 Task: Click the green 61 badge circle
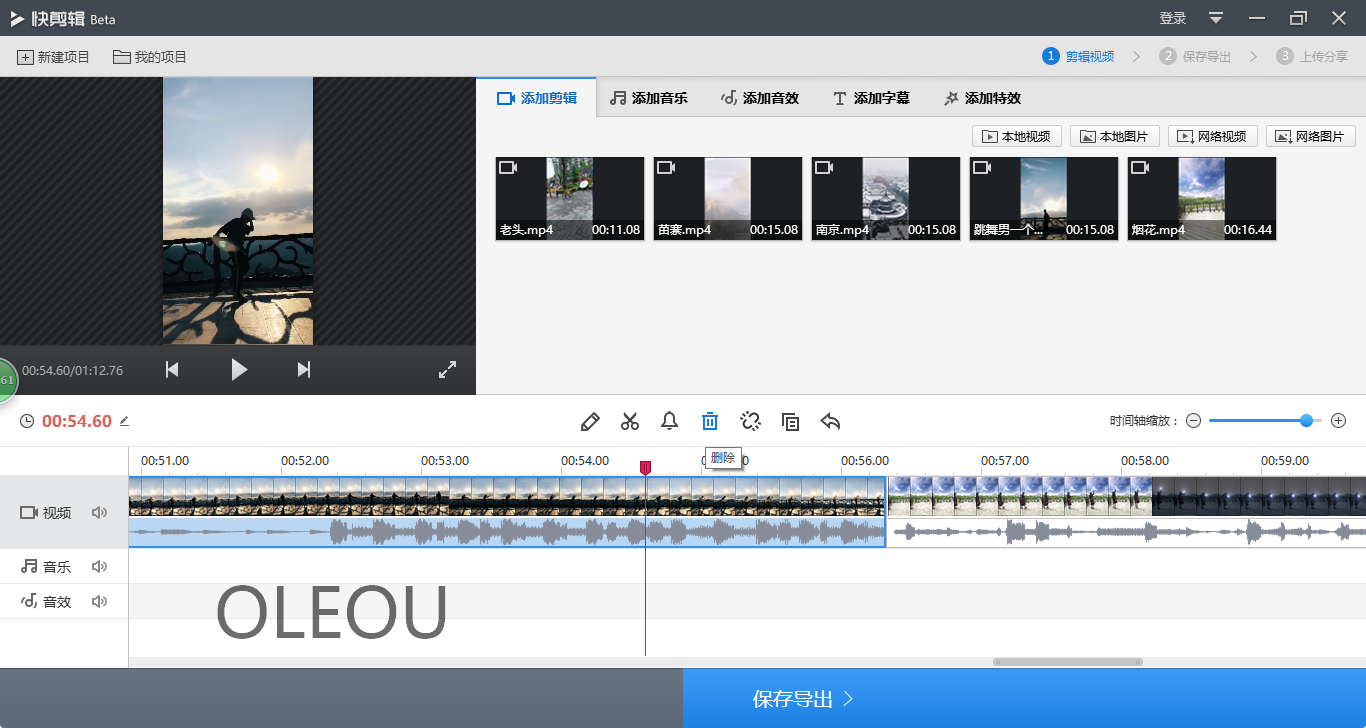6,381
